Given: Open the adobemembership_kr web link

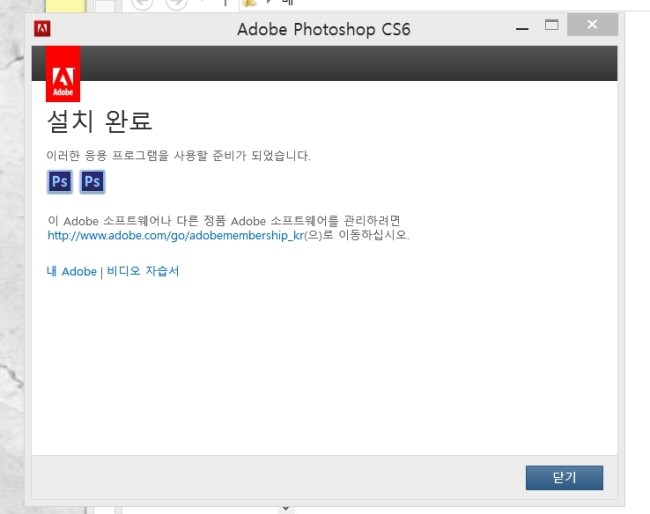Looking at the screenshot, I should pos(176,235).
